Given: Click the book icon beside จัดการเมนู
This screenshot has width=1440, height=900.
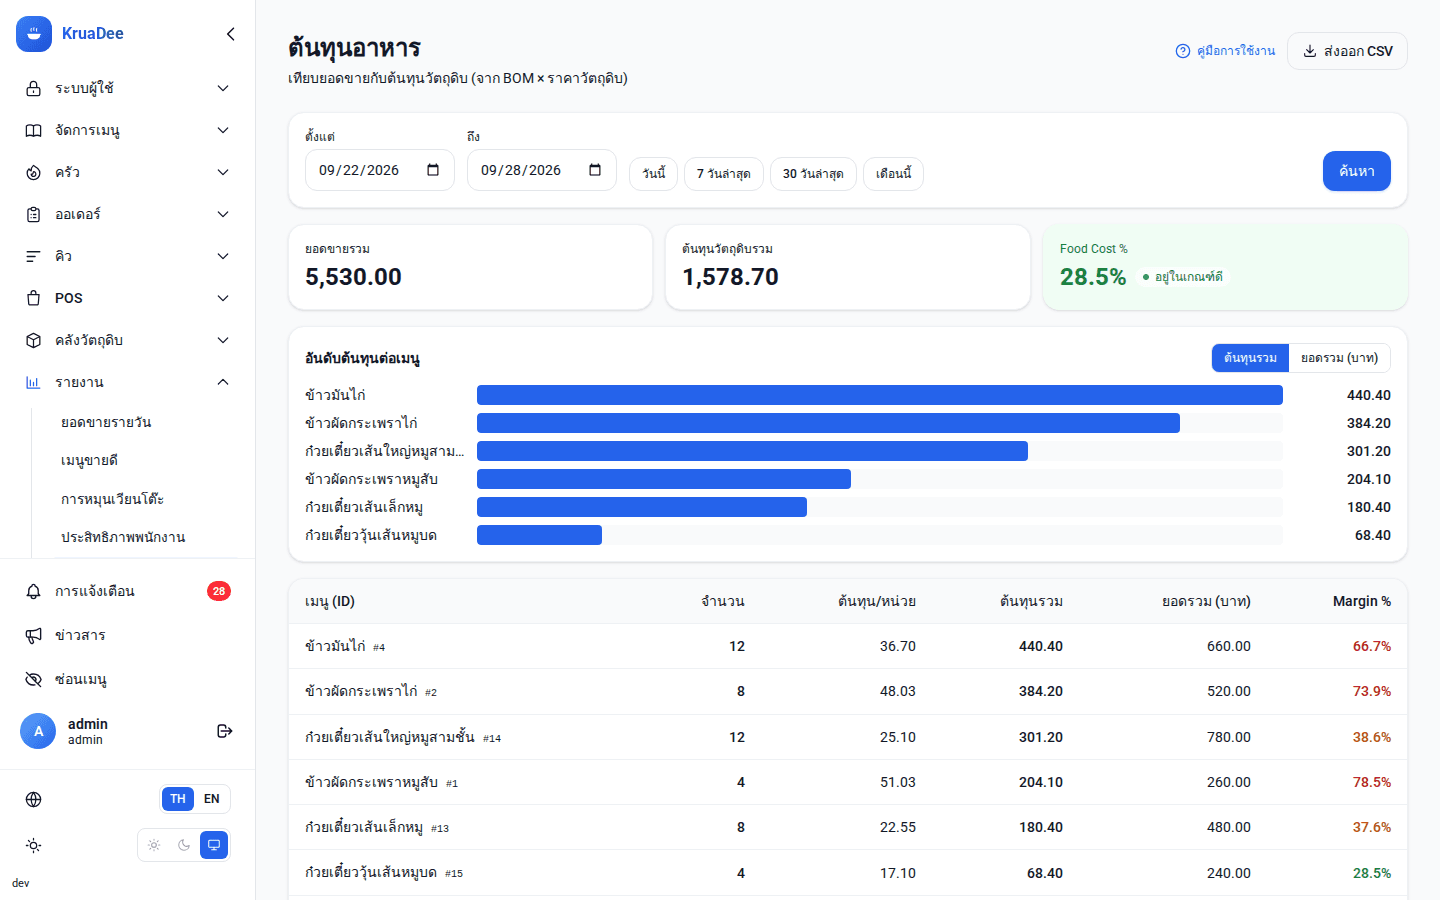Looking at the screenshot, I should click(x=34, y=130).
